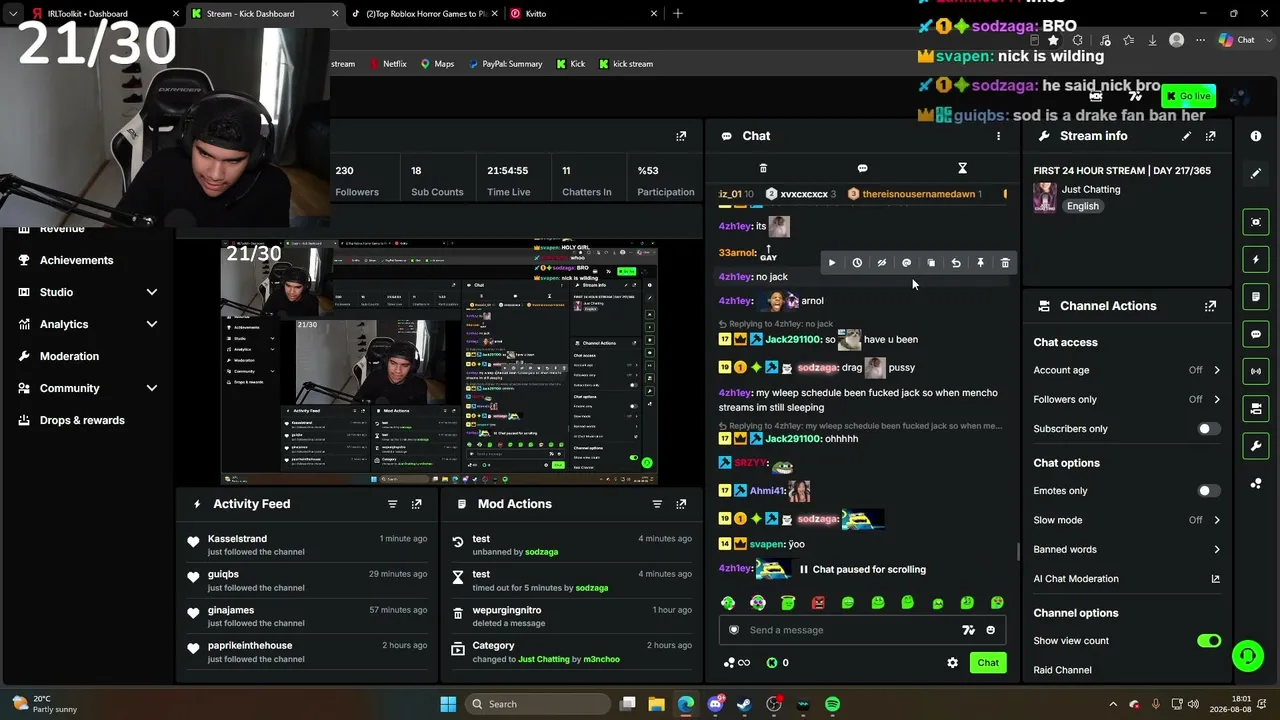Open Spotify from the taskbar
The width and height of the screenshot is (1280, 720).
[833, 704]
